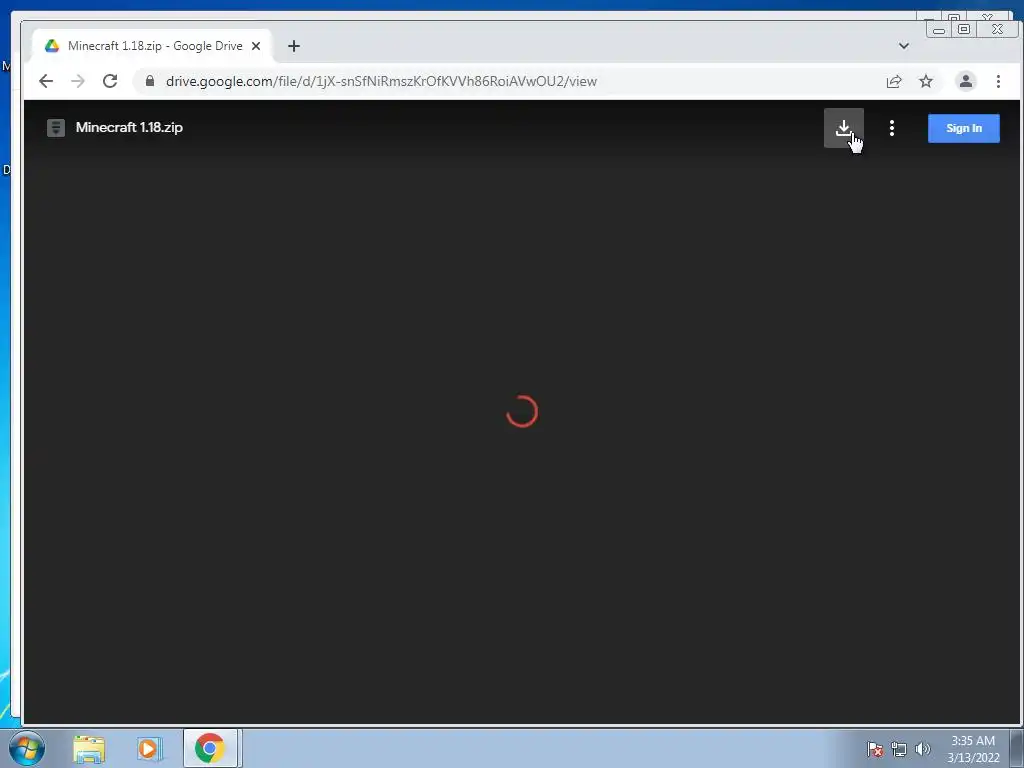Close the Google Drive tab
1024x768 pixels.
click(256, 46)
